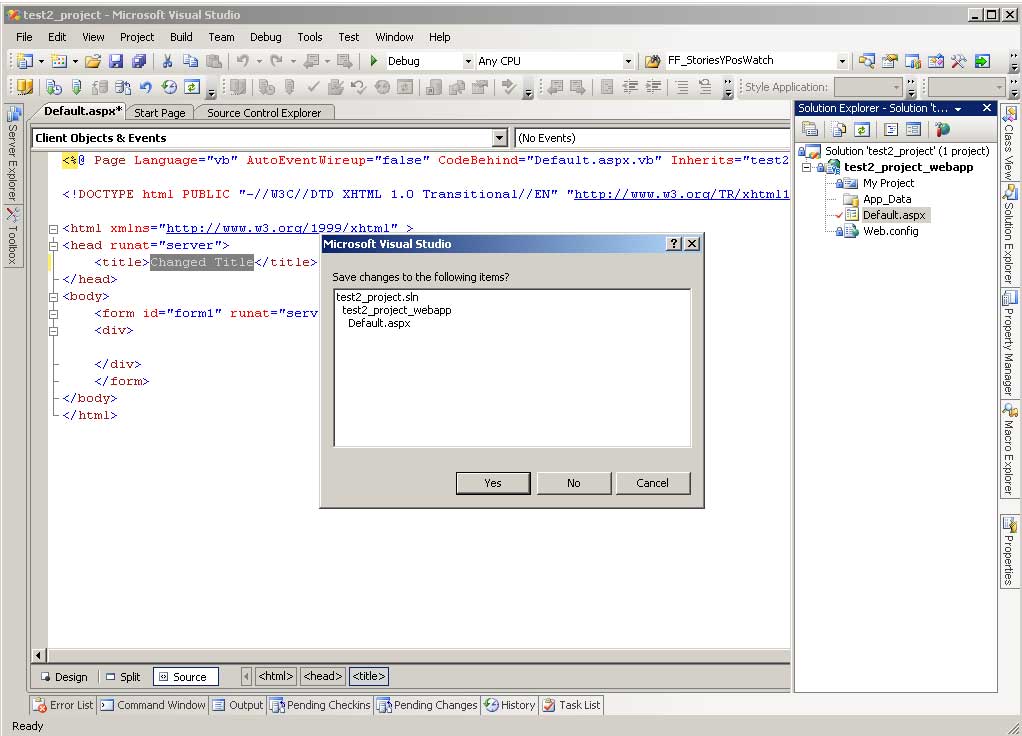Open the Any CPU platform dropdown
The height and width of the screenshot is (736, 1022).
[x=628, y=61]
